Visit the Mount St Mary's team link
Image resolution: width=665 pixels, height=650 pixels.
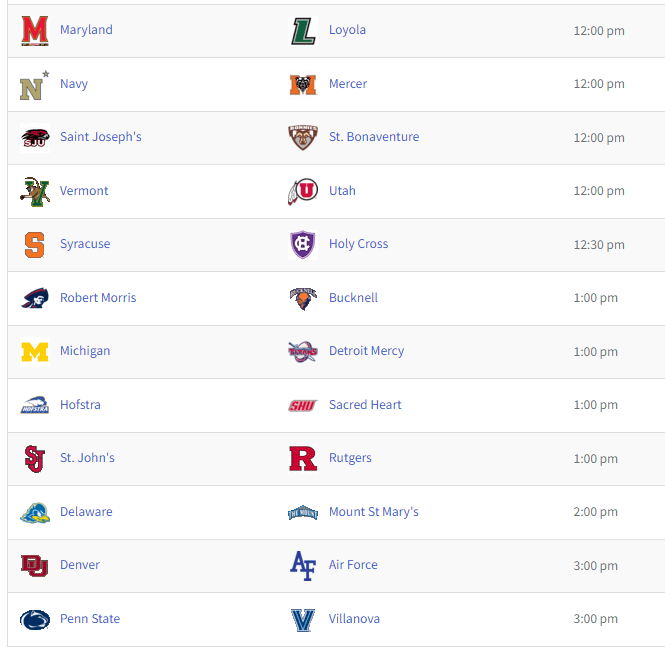[x=374, y=512]
